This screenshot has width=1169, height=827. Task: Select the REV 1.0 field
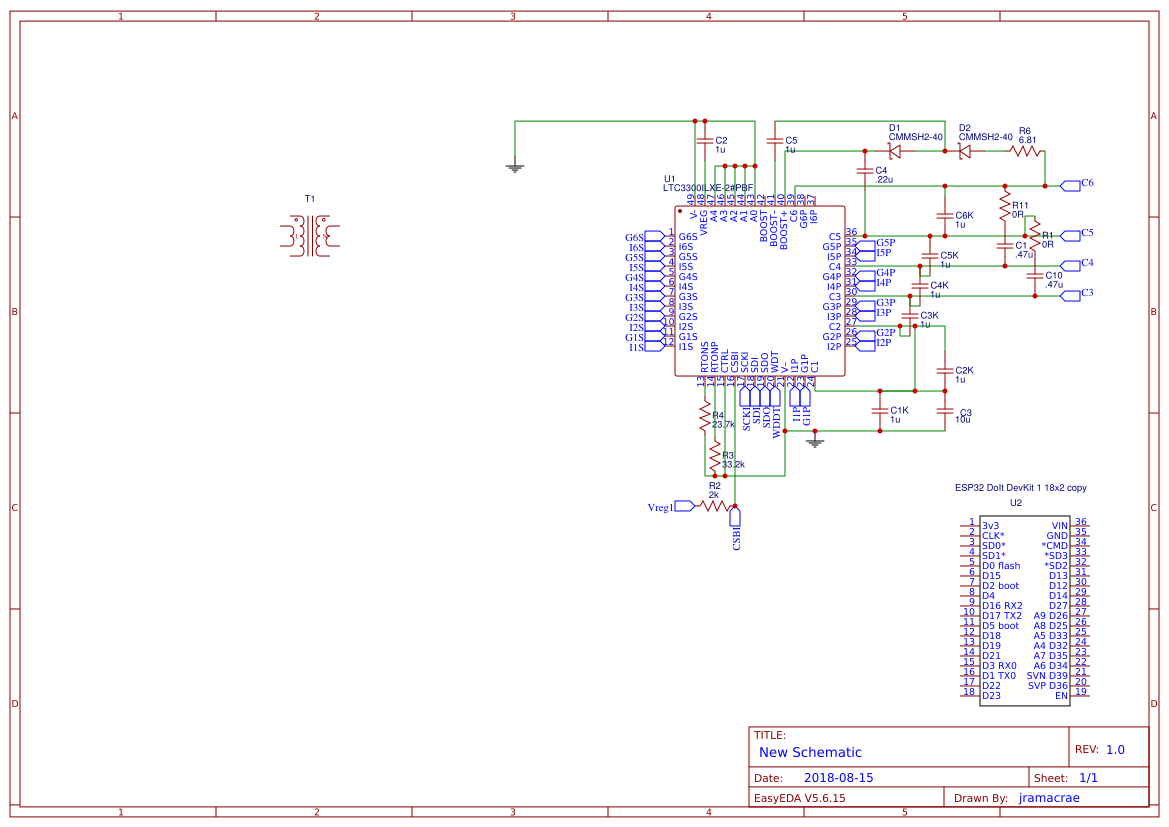pyautogui.click(x=1114, y=749)
